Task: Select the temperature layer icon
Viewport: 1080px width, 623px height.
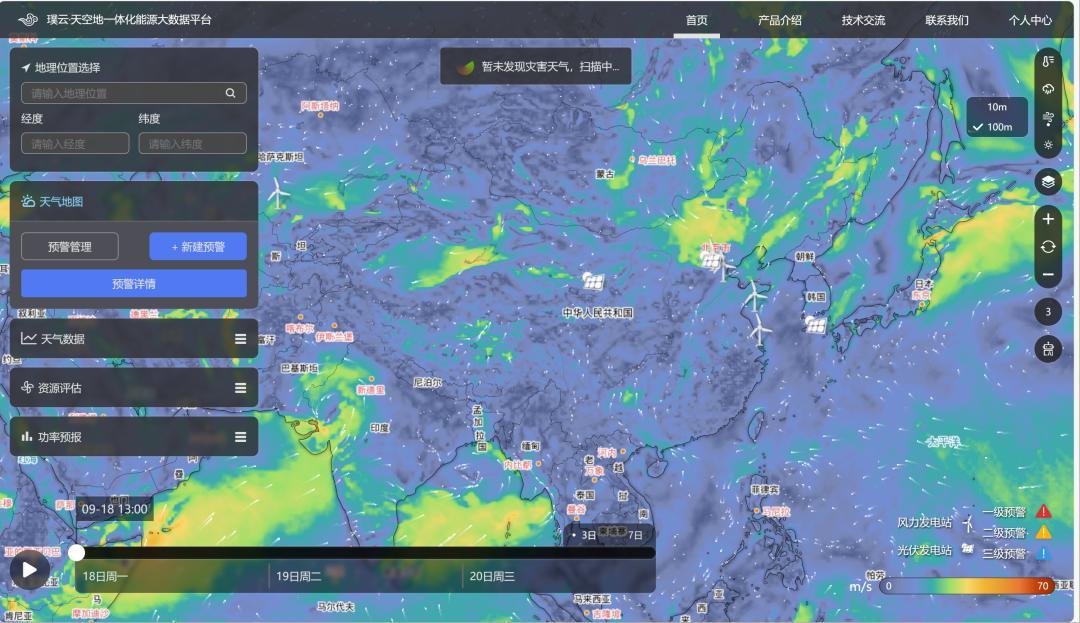Action: 1048,61
